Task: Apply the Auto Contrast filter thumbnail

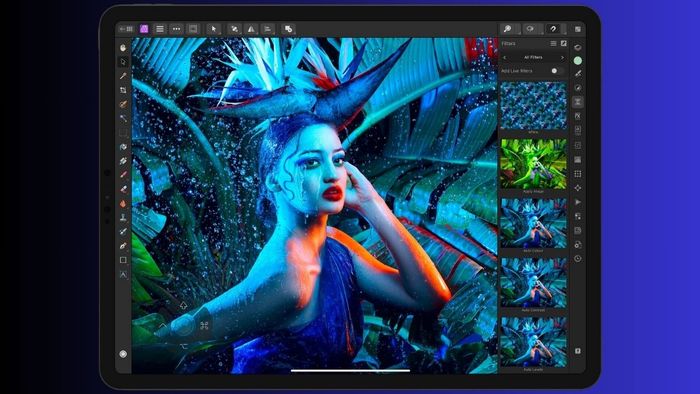Action: (533, 282)
